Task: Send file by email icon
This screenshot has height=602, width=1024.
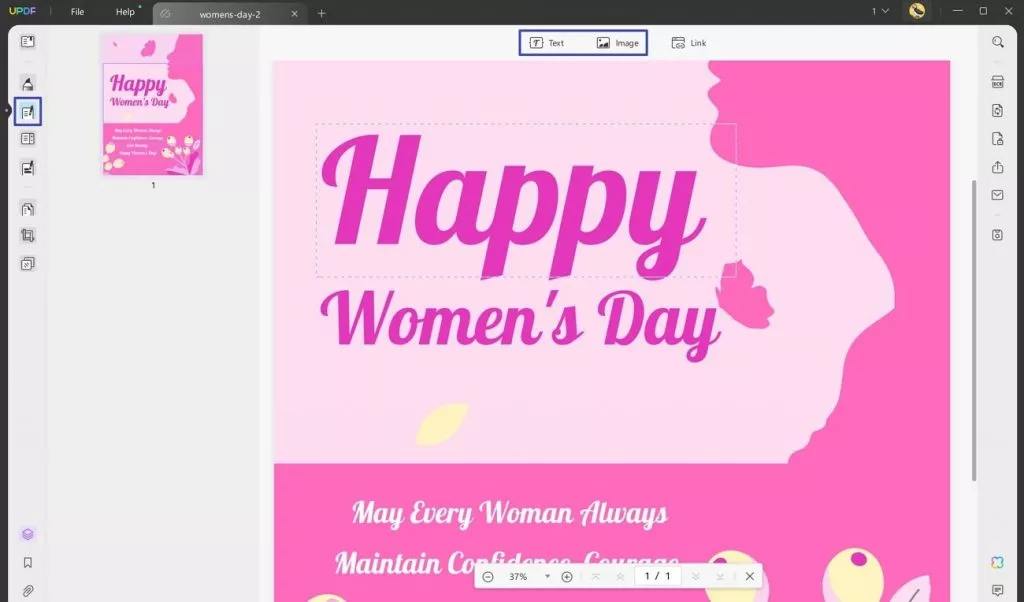Action: (x=997, y=195)
